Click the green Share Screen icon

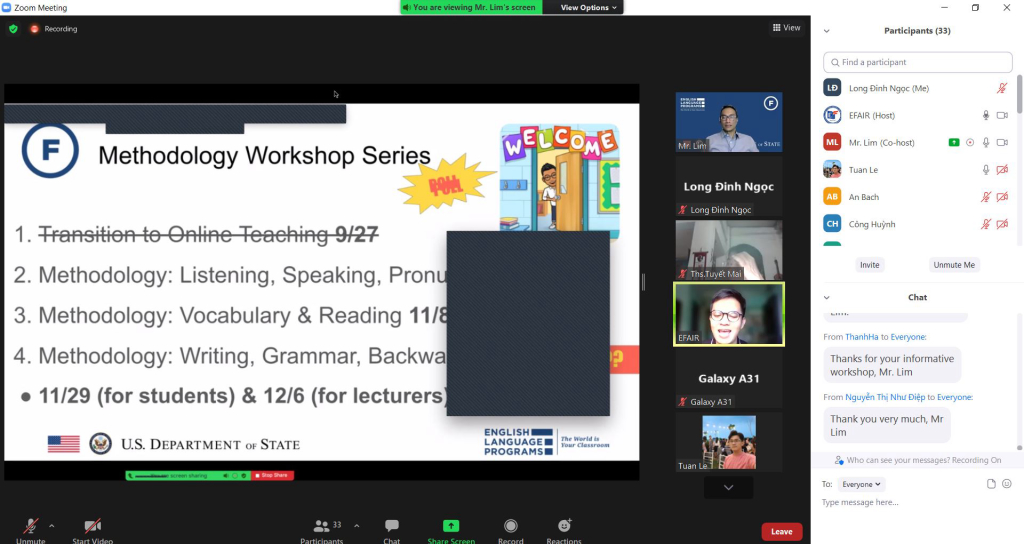(x=451, y=526)
